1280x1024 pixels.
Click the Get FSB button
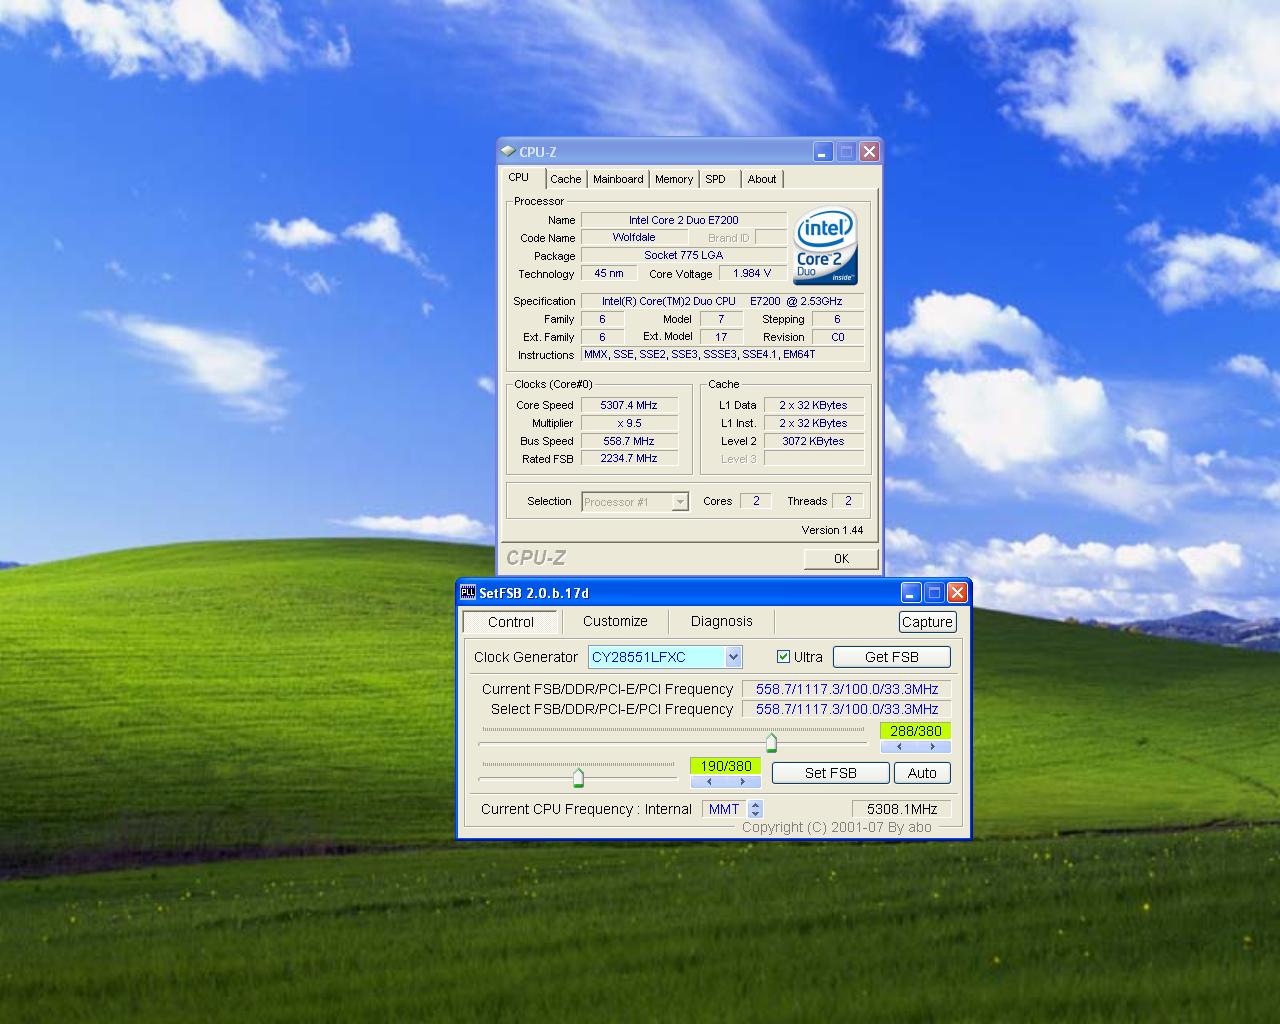[x=892, y=657]
